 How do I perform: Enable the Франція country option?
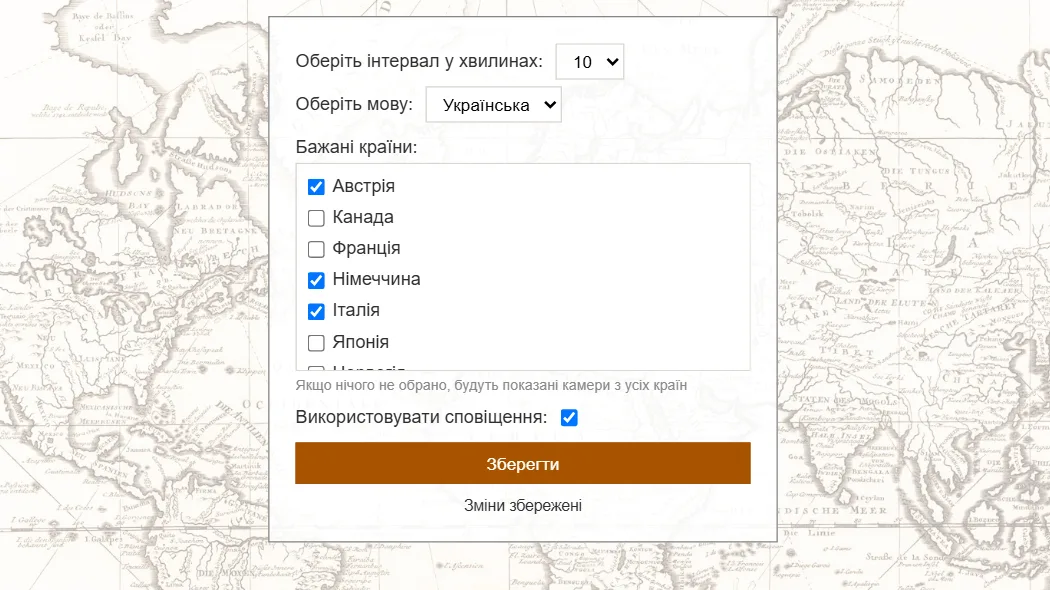[x=316, y=249]
